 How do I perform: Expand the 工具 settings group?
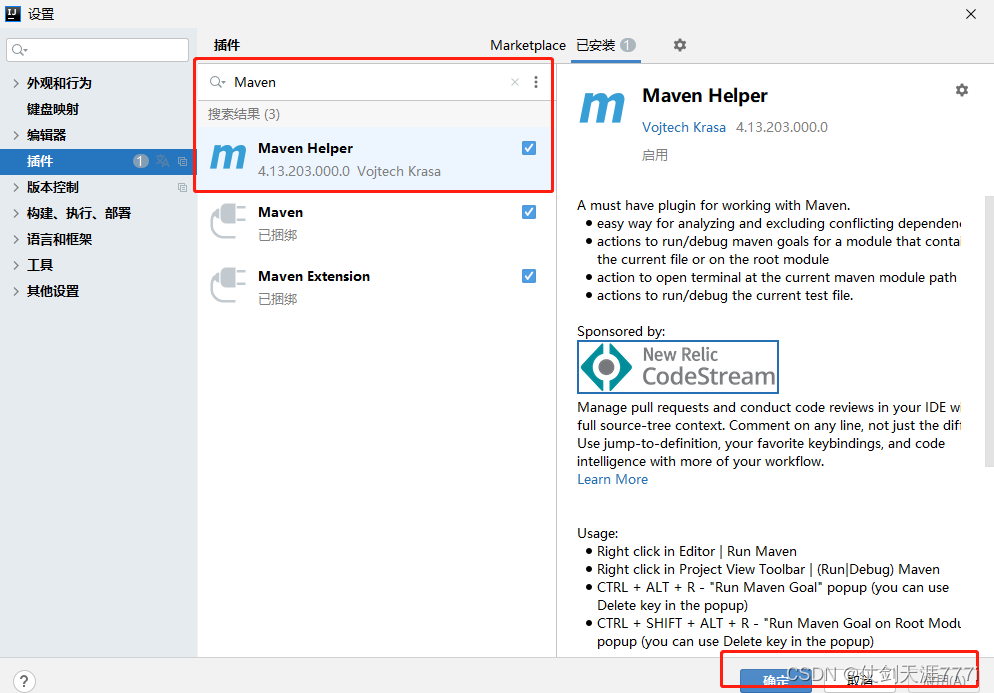(x=16, y=265)
